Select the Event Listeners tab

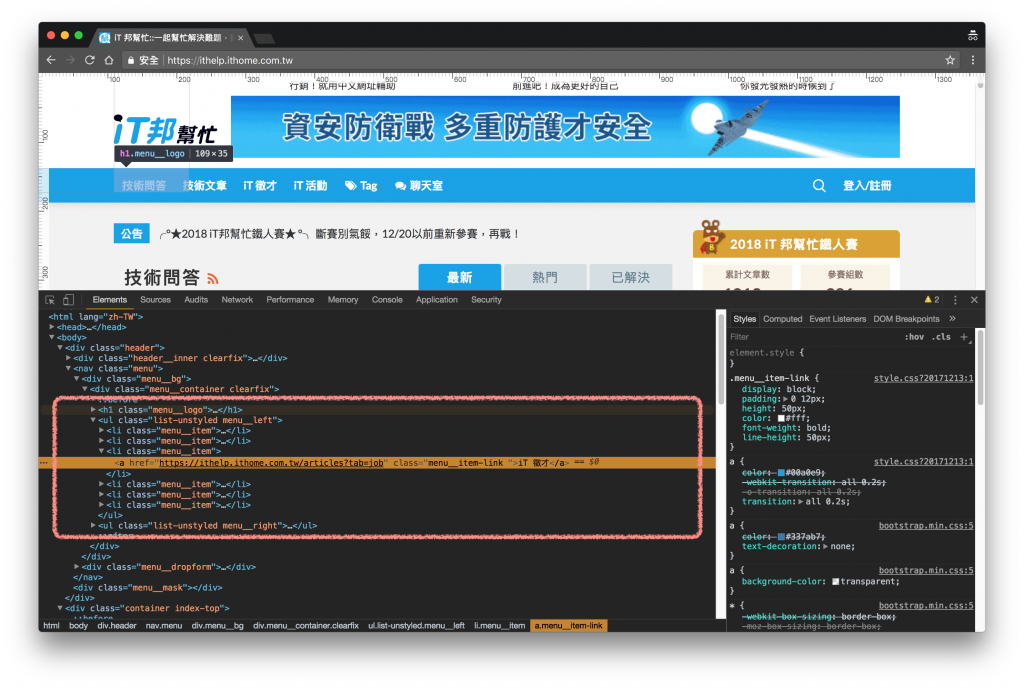(837, 319)
